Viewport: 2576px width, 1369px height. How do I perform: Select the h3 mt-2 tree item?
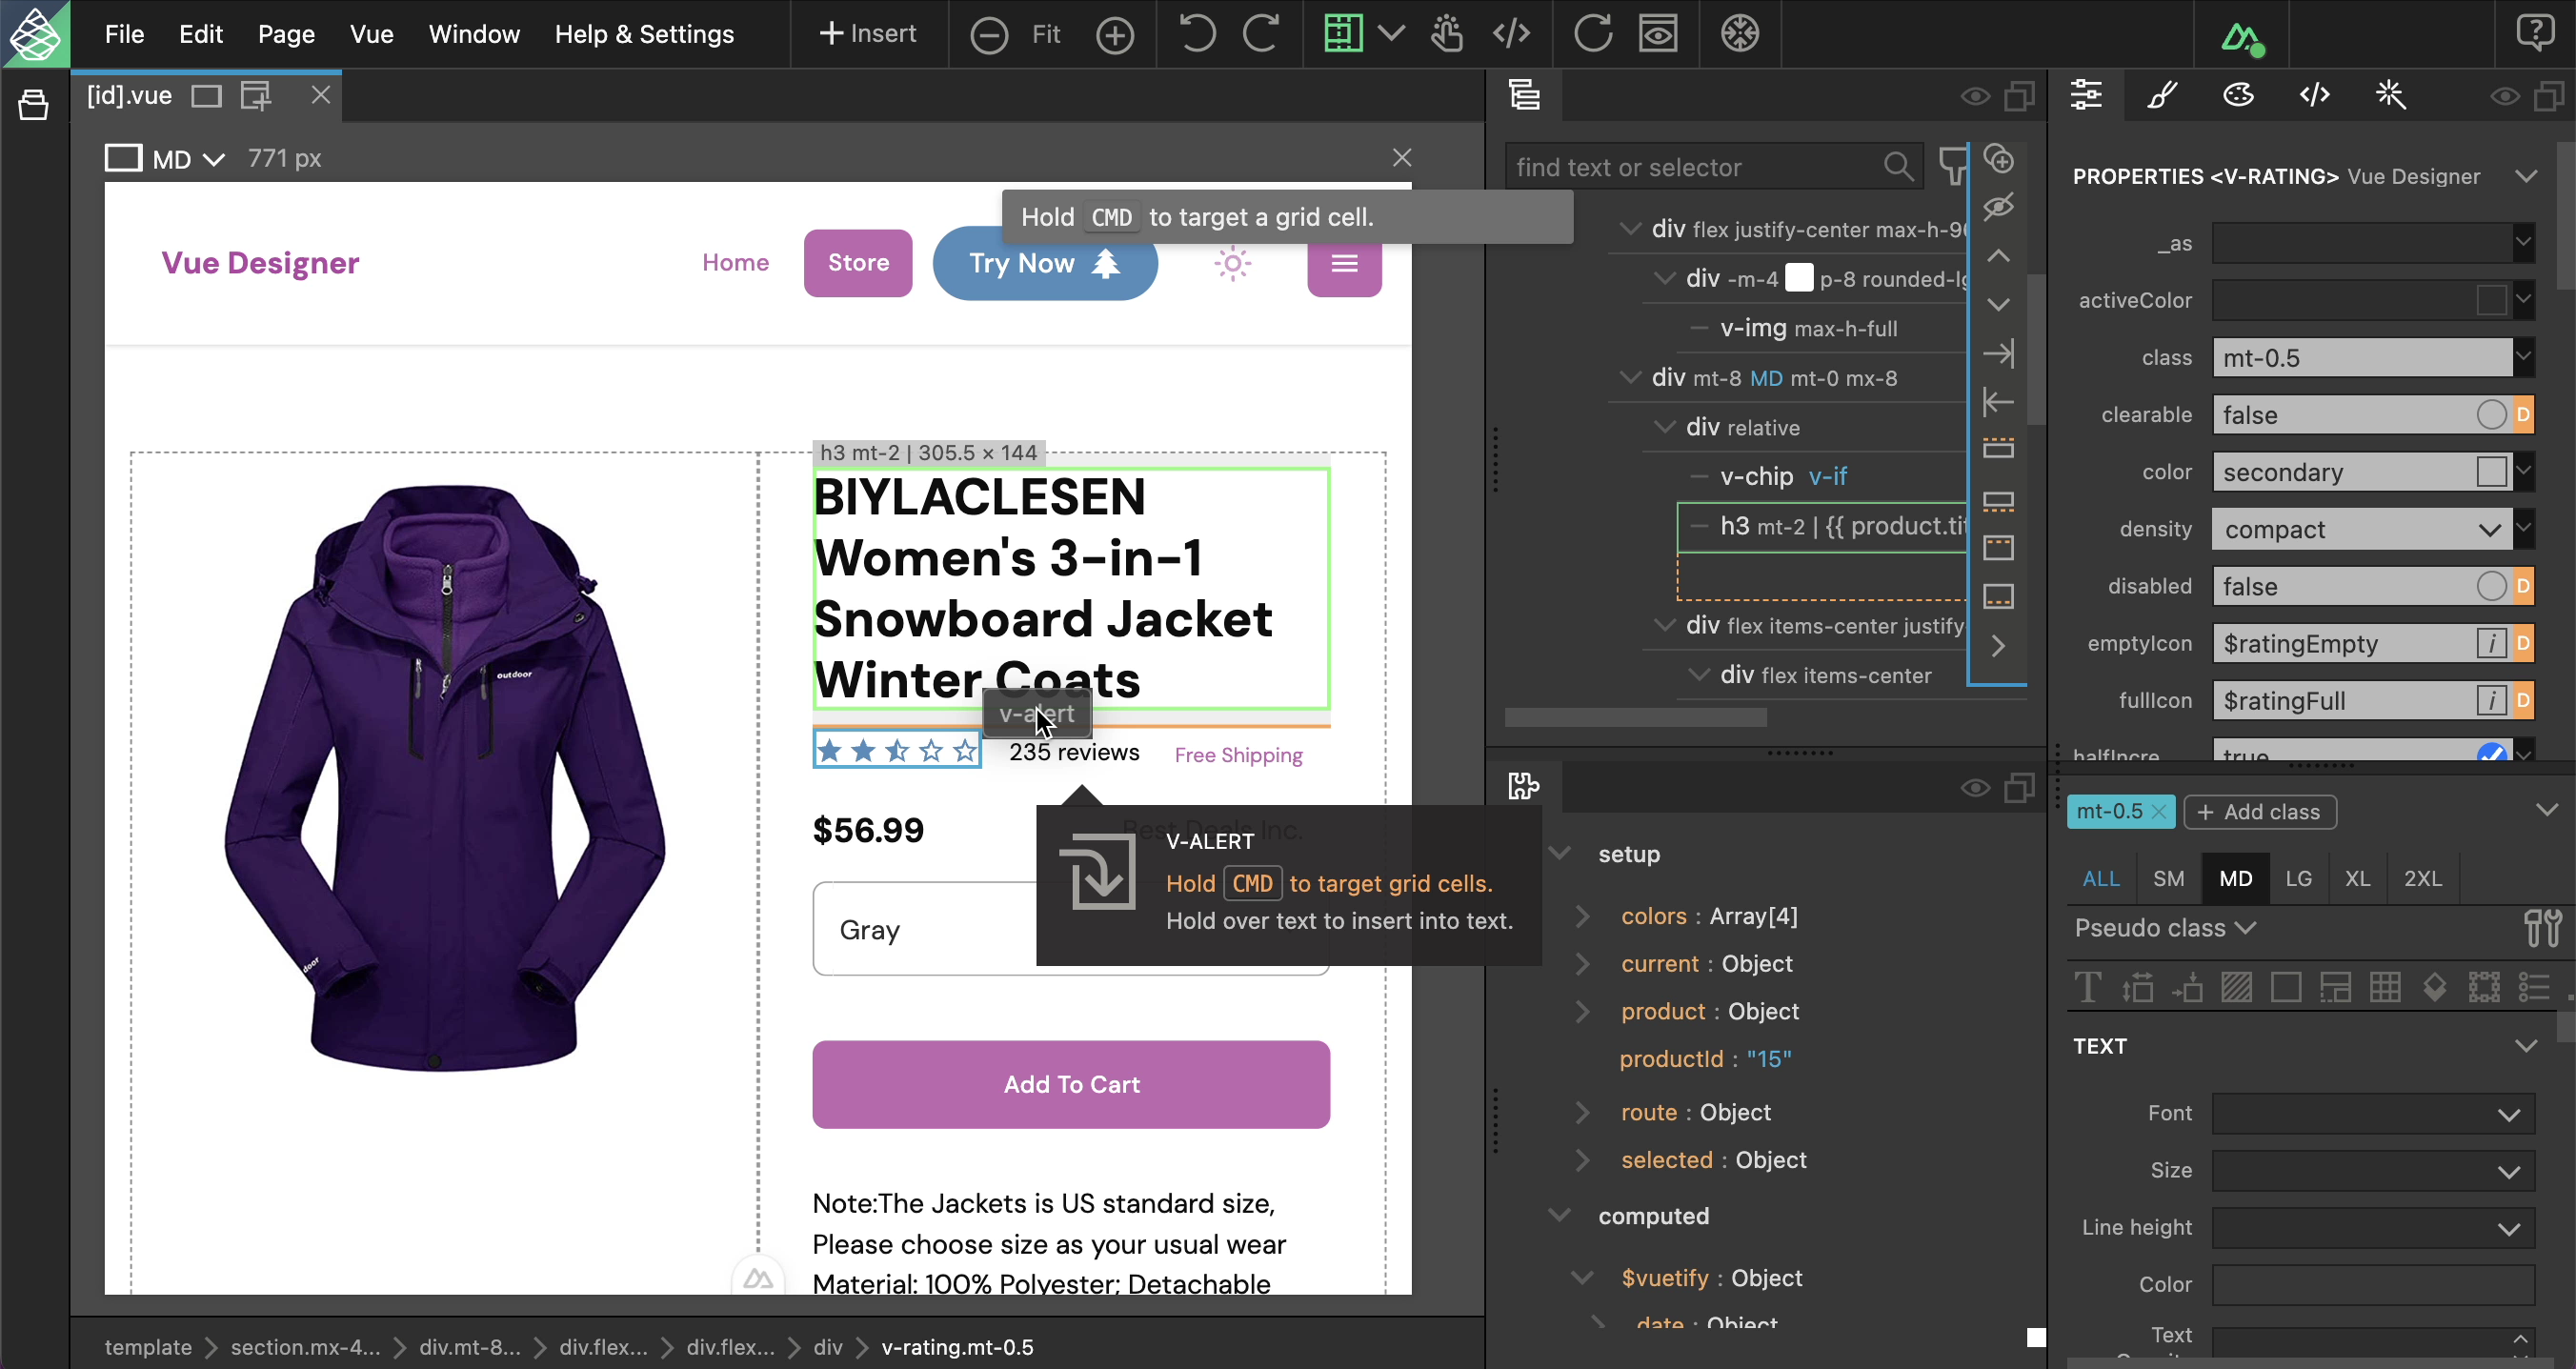[1822, 526]
